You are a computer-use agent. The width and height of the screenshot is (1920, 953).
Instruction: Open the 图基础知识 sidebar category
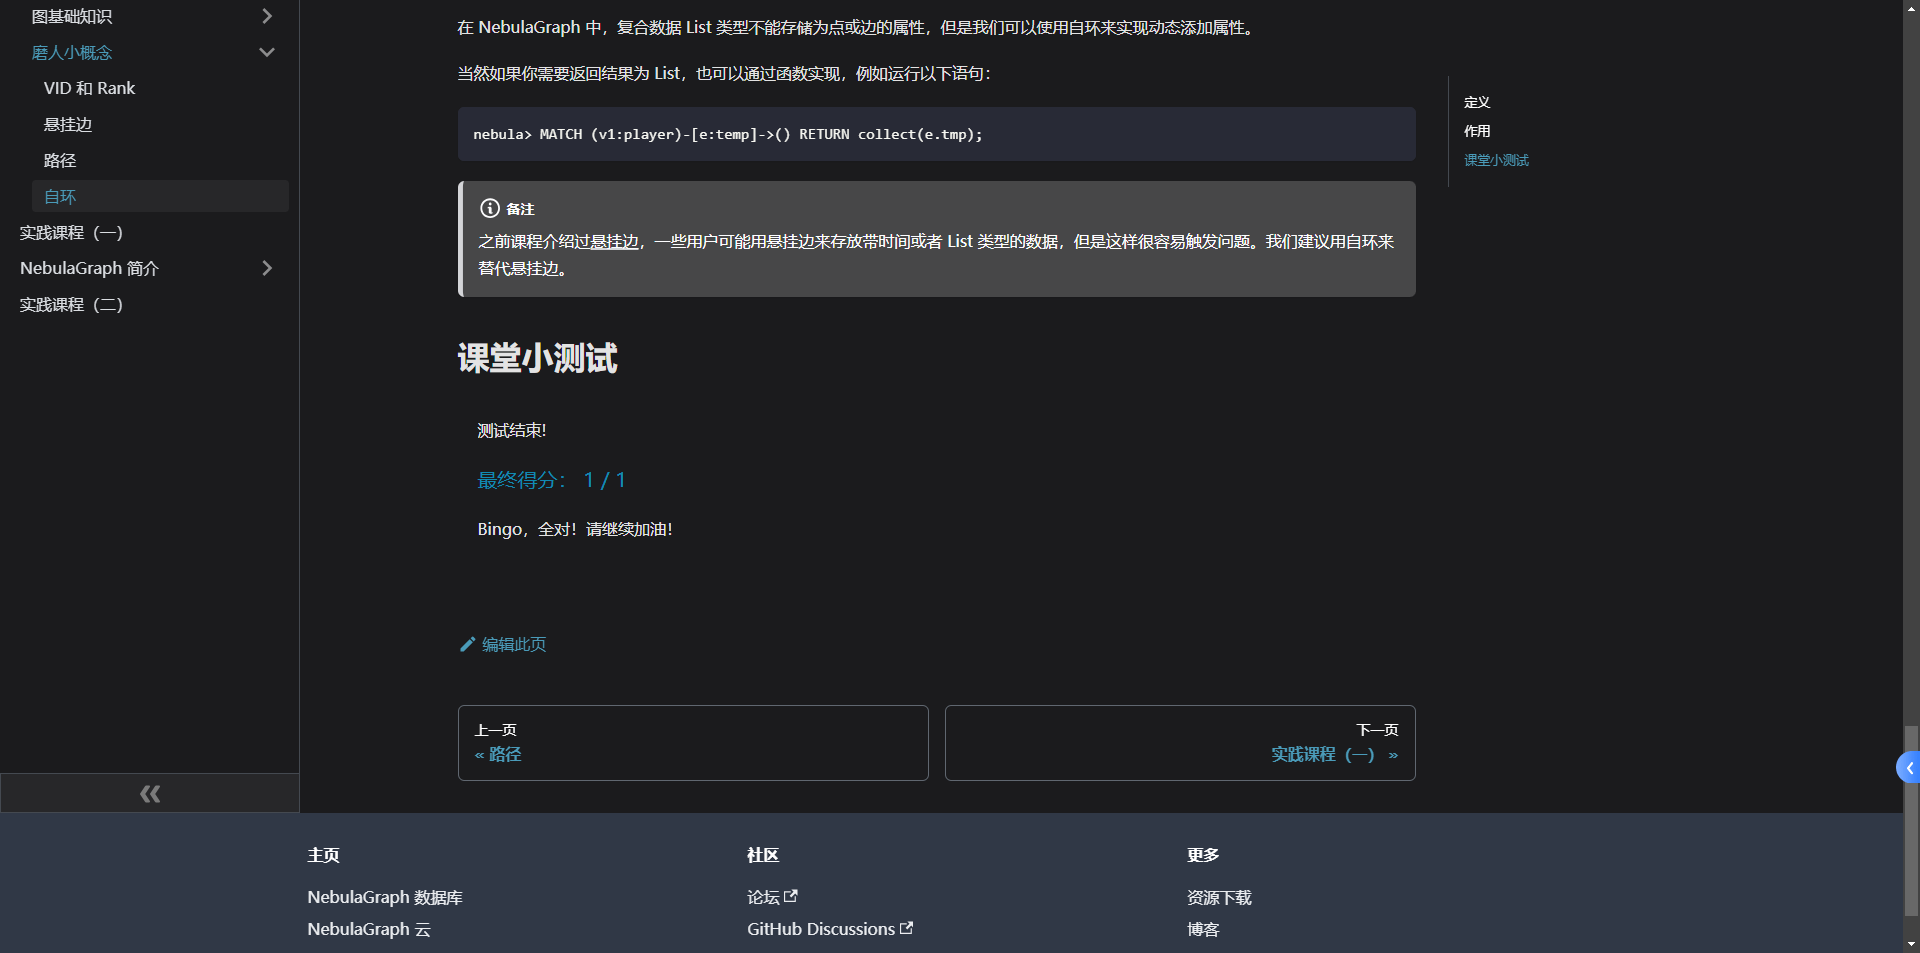pyautogui.click(x=72, y=16)
